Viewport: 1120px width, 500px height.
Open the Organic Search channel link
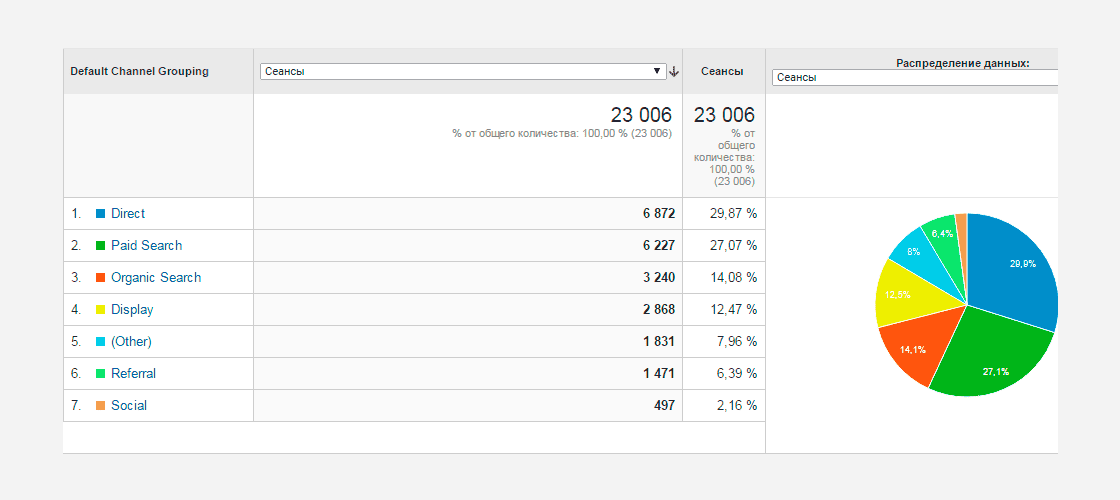click(156, 278)
